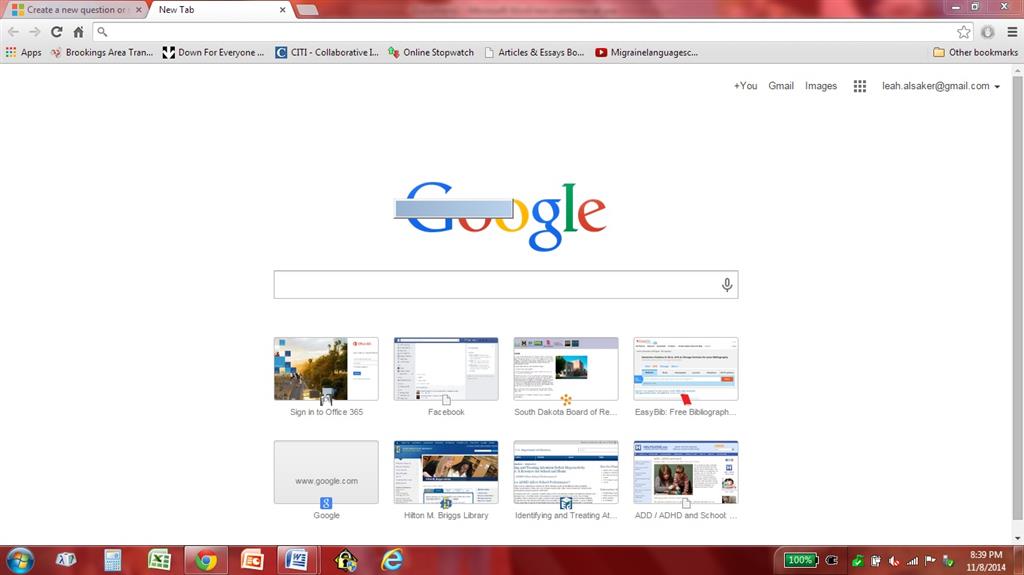The image size is (1024, 575).
Task: Open a new tab with the blank tab button
Action: [x=306, y=10]
